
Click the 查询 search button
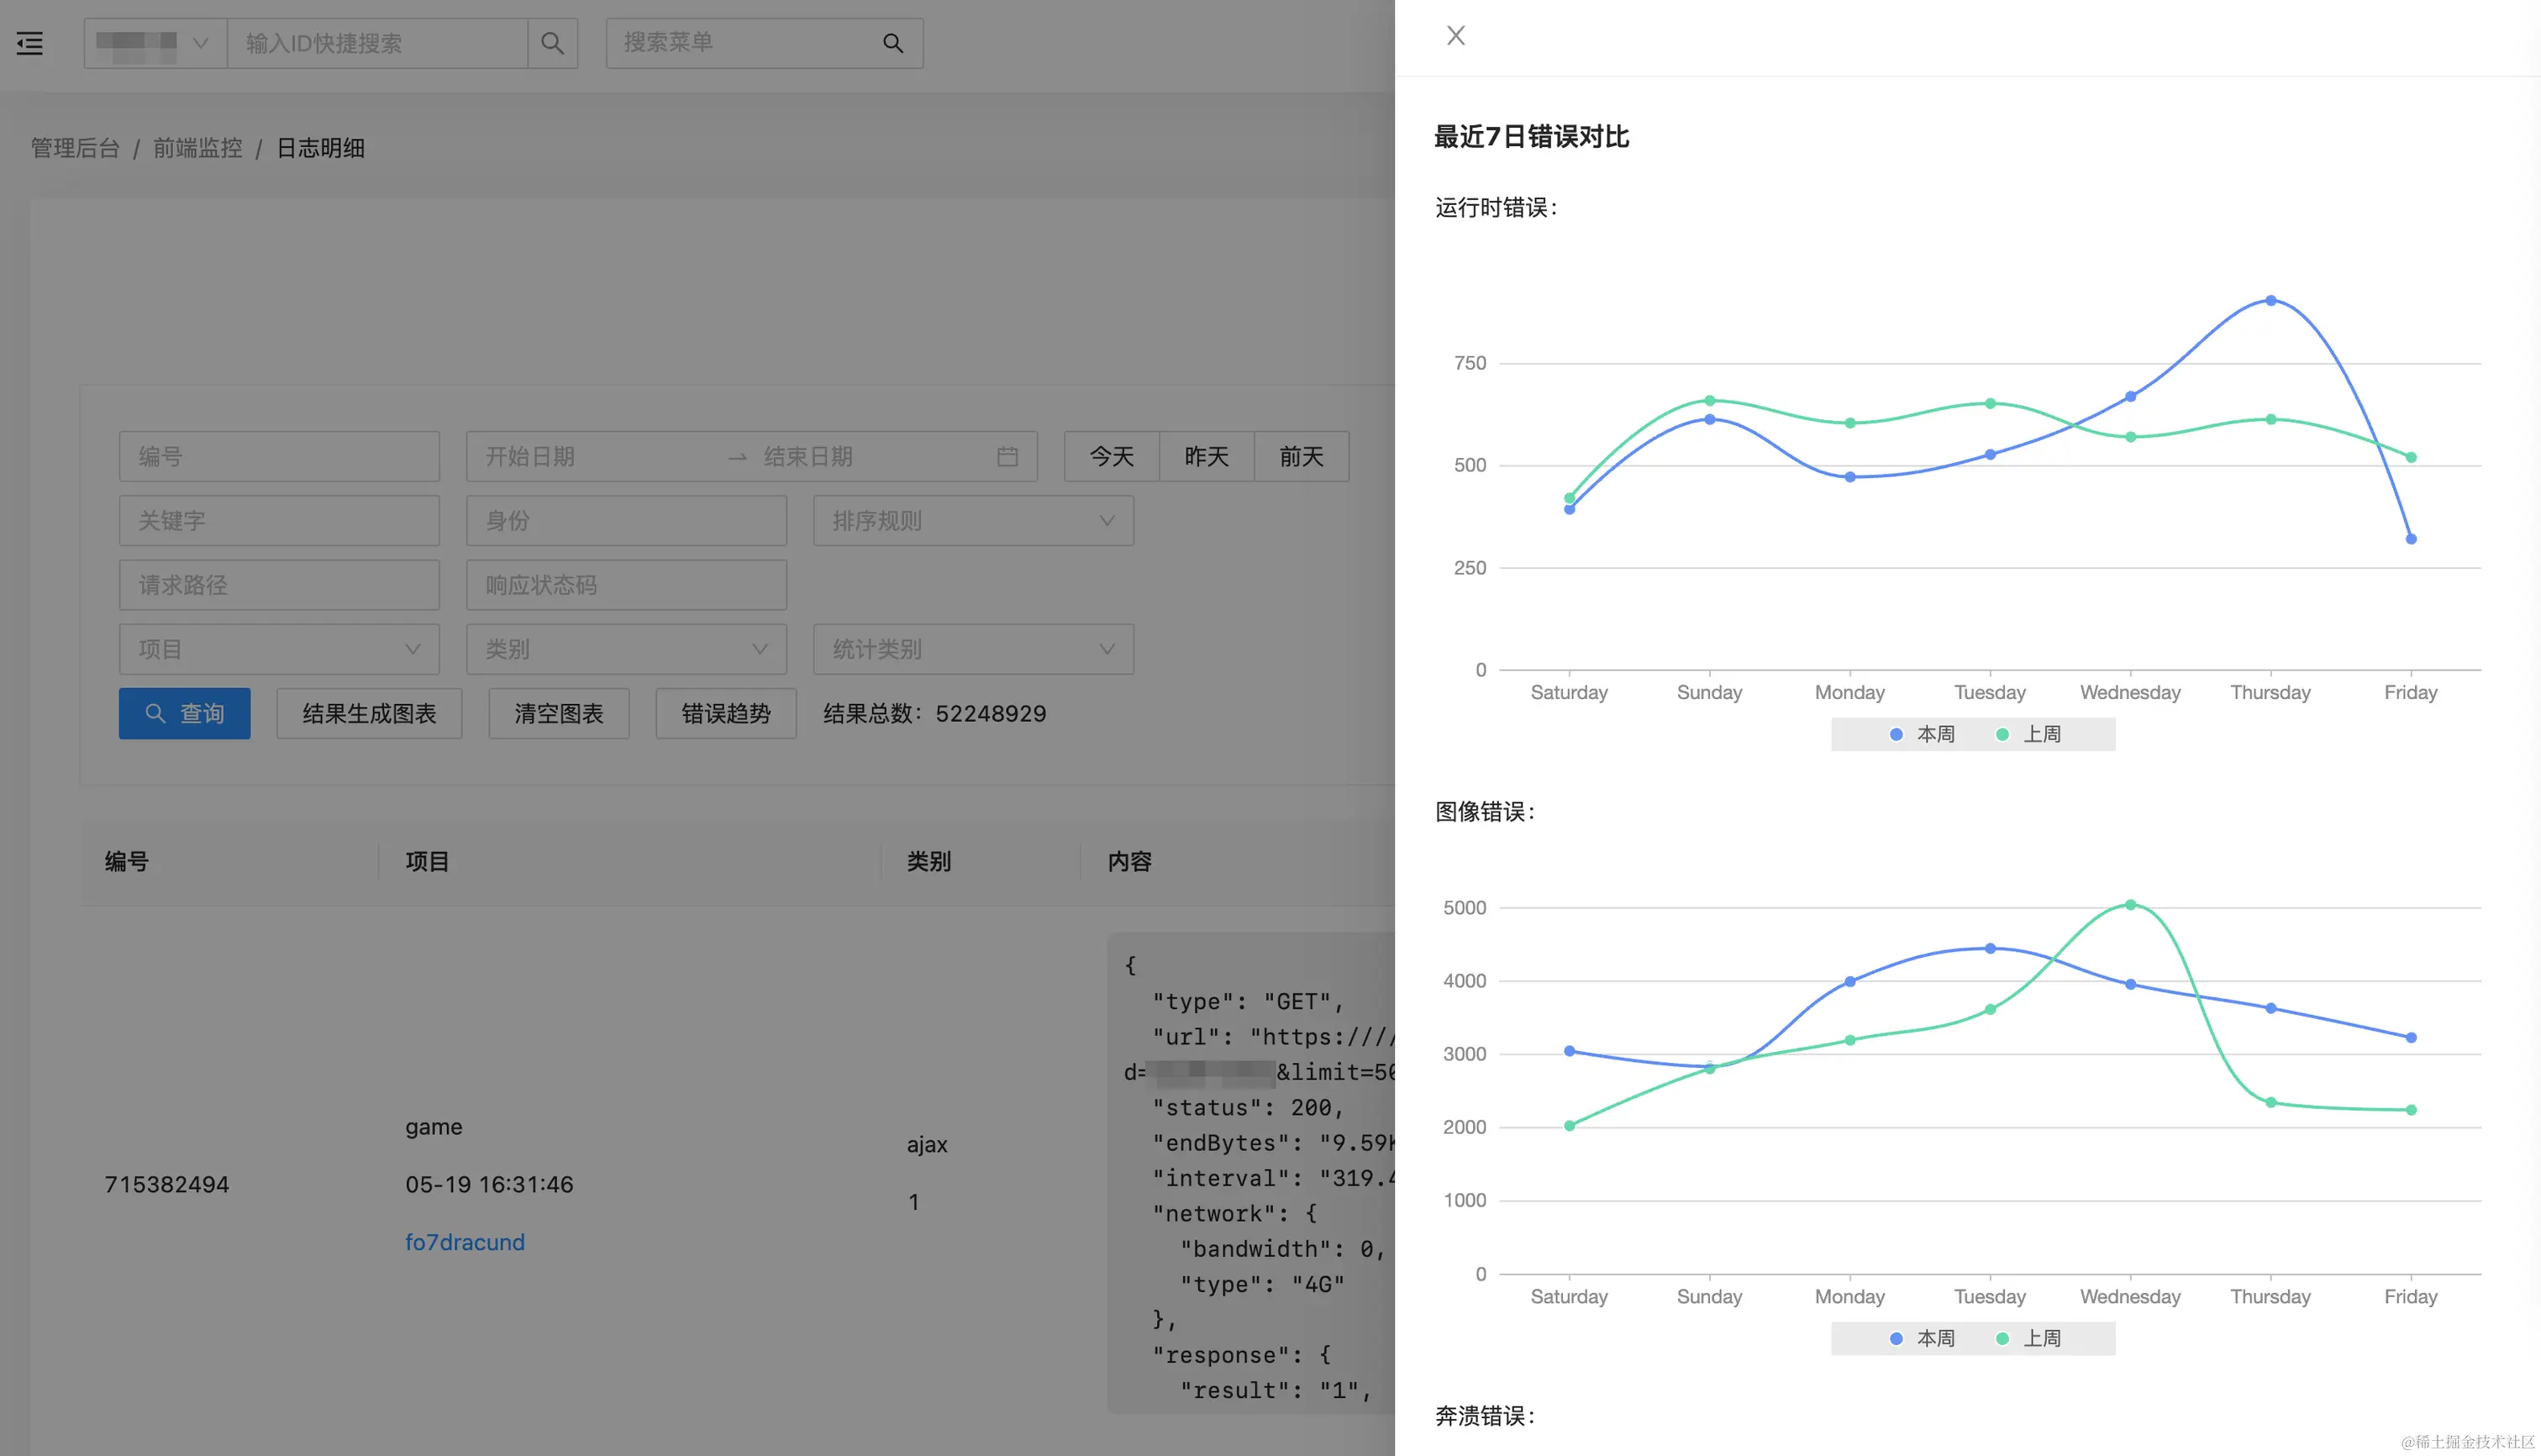(x=184, y=713)
